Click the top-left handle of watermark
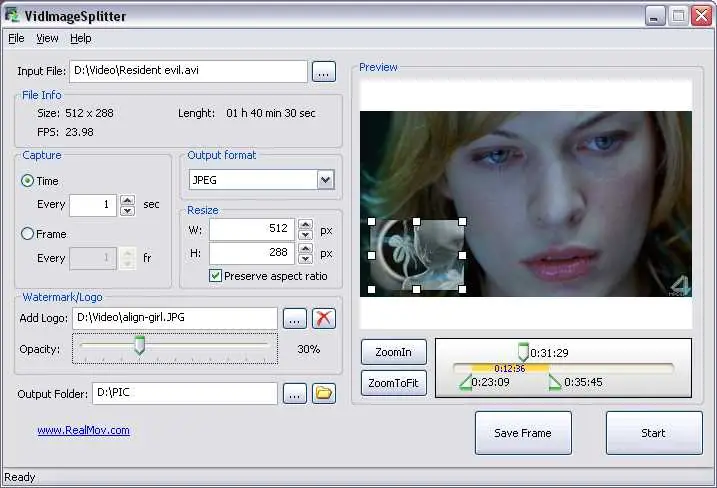 click(371, 221)
